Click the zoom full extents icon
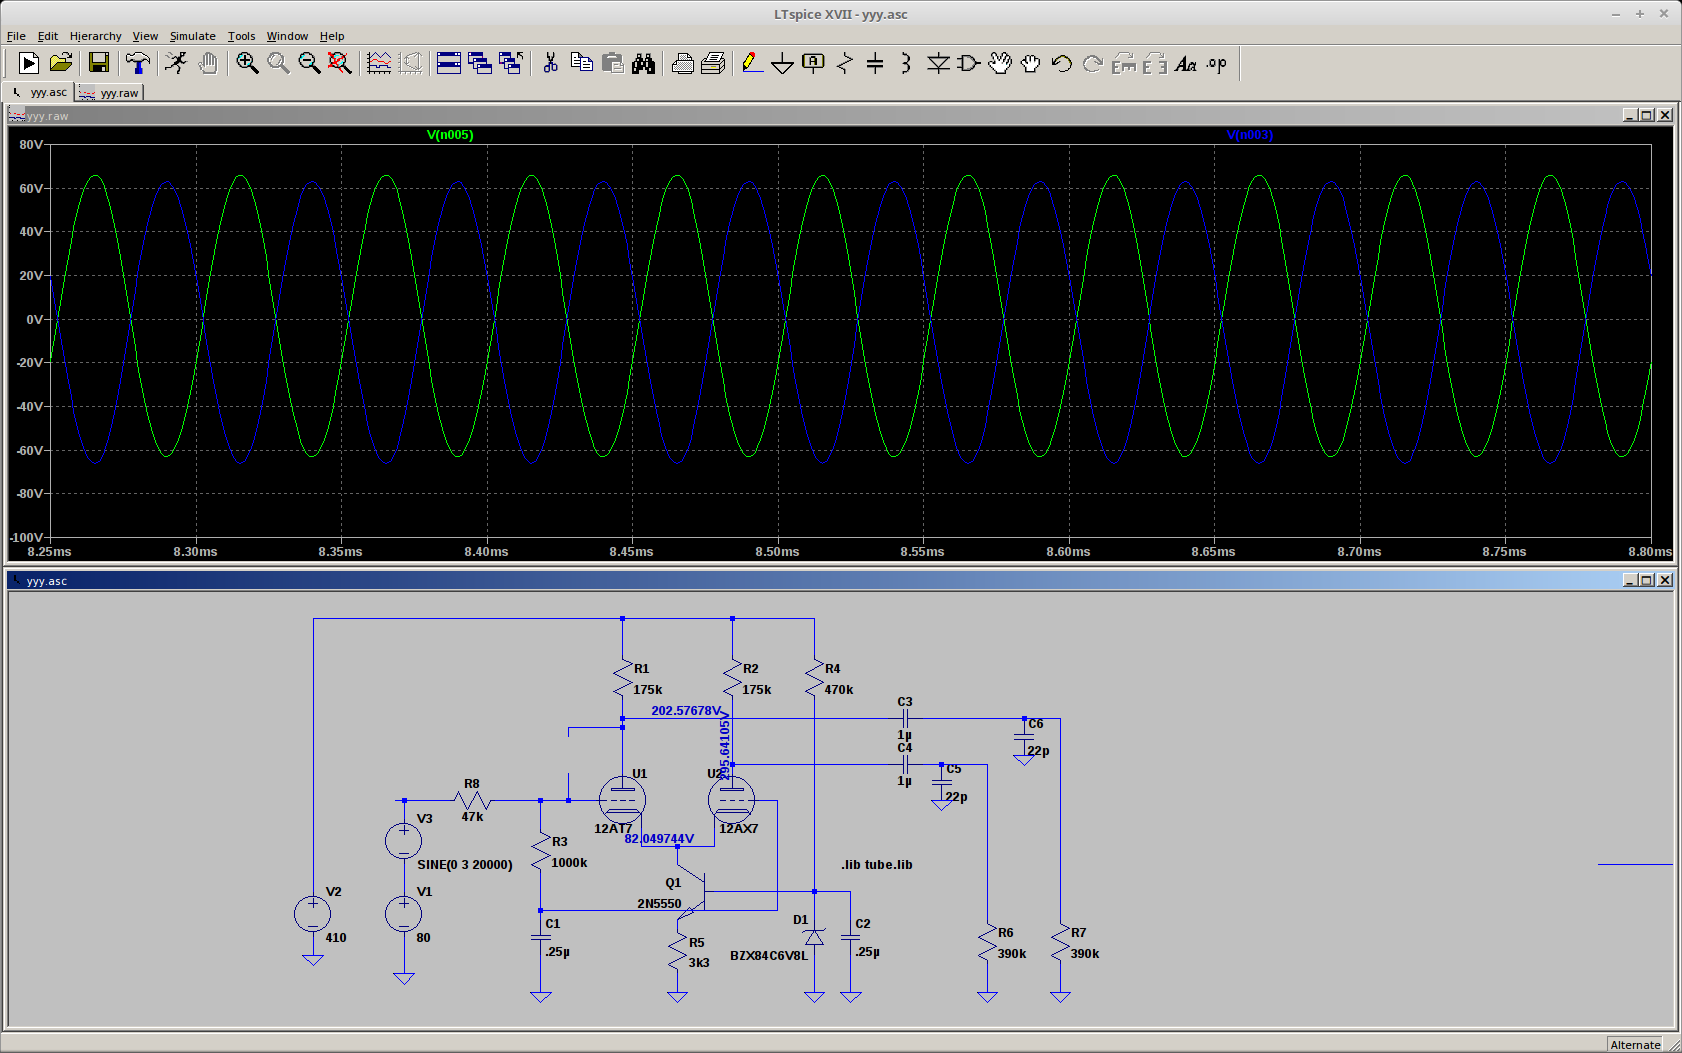Screen dimensions: 1682x1053 click(x=340, y=63)
